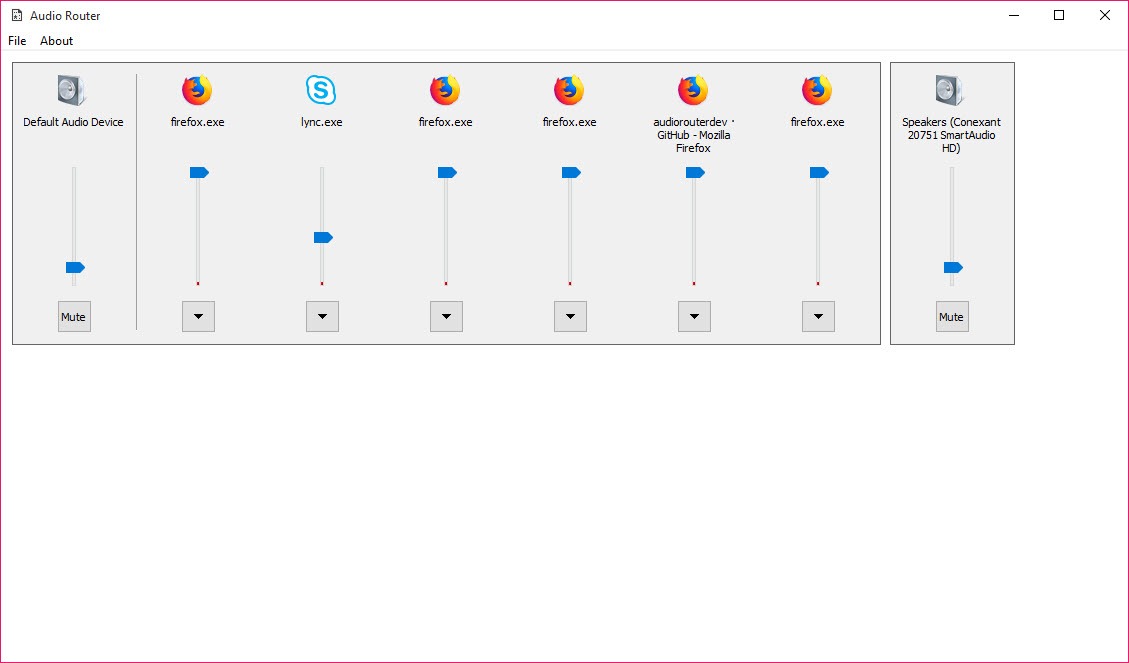Open the File menu
This screenshot has width=1129, height=663.
[x=17, y=41]
